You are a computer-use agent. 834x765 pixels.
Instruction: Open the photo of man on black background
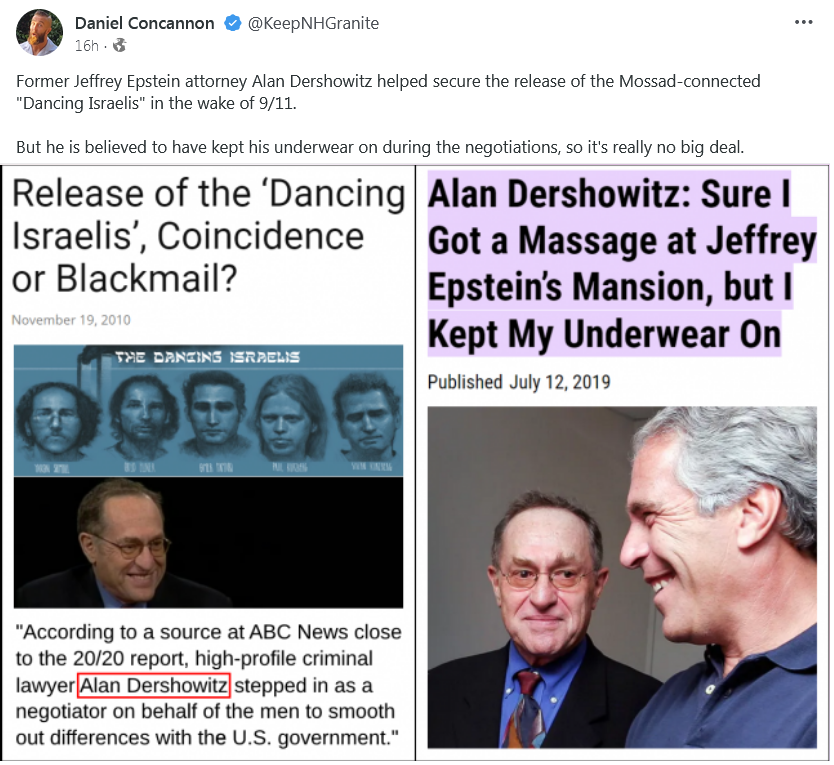(x=208, y=542)
